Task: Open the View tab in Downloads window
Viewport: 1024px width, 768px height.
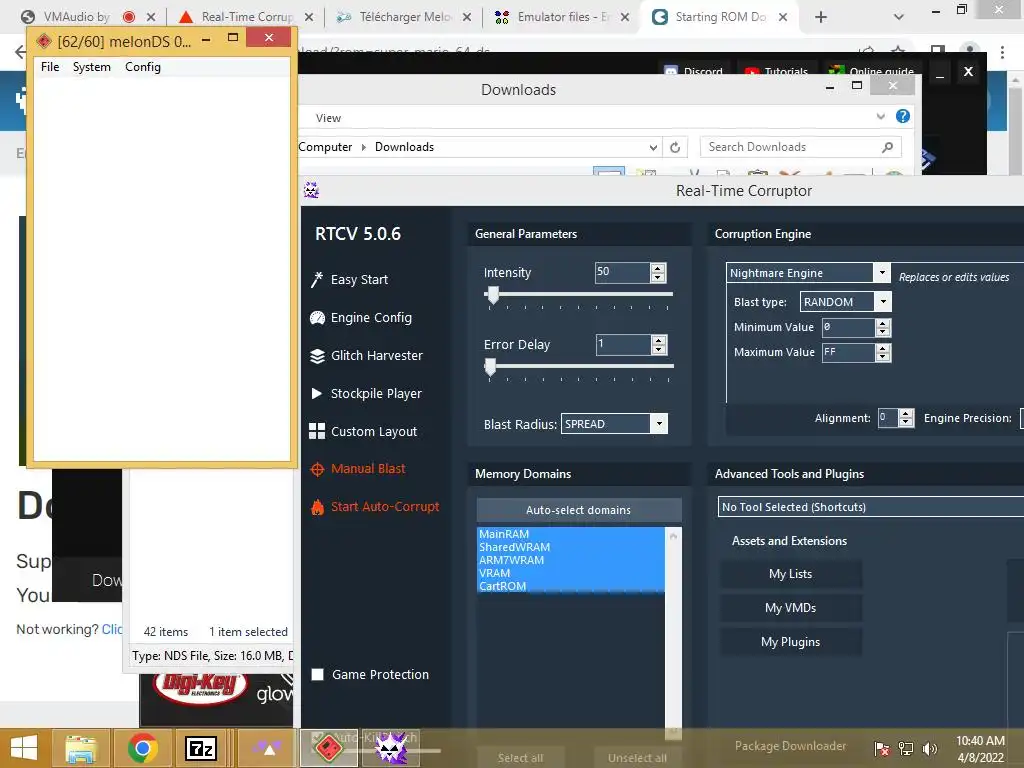Action: point(328,118)
